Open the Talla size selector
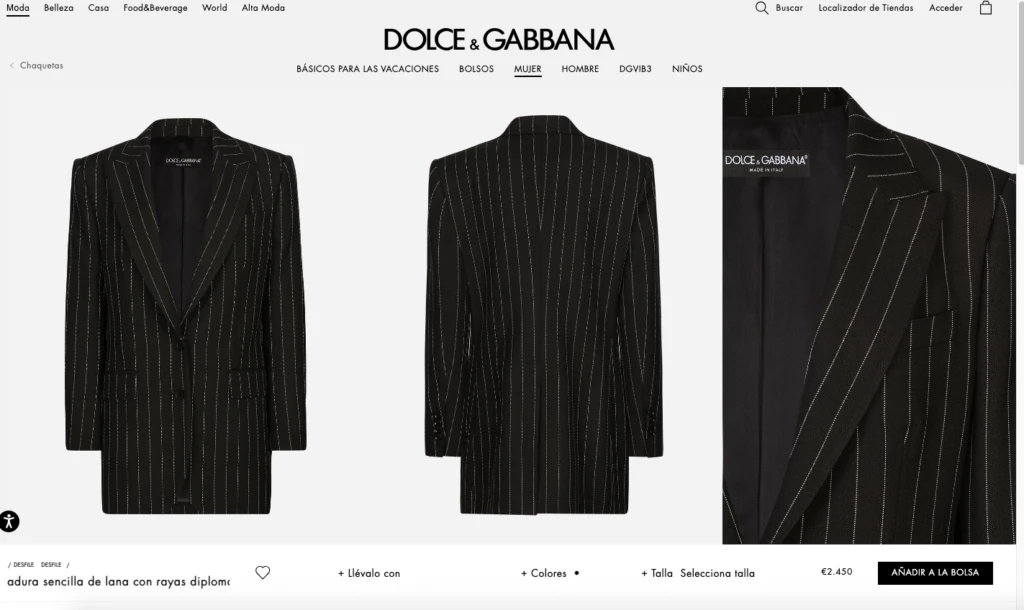Screen dimensions: 1024x610 point(698,573)
